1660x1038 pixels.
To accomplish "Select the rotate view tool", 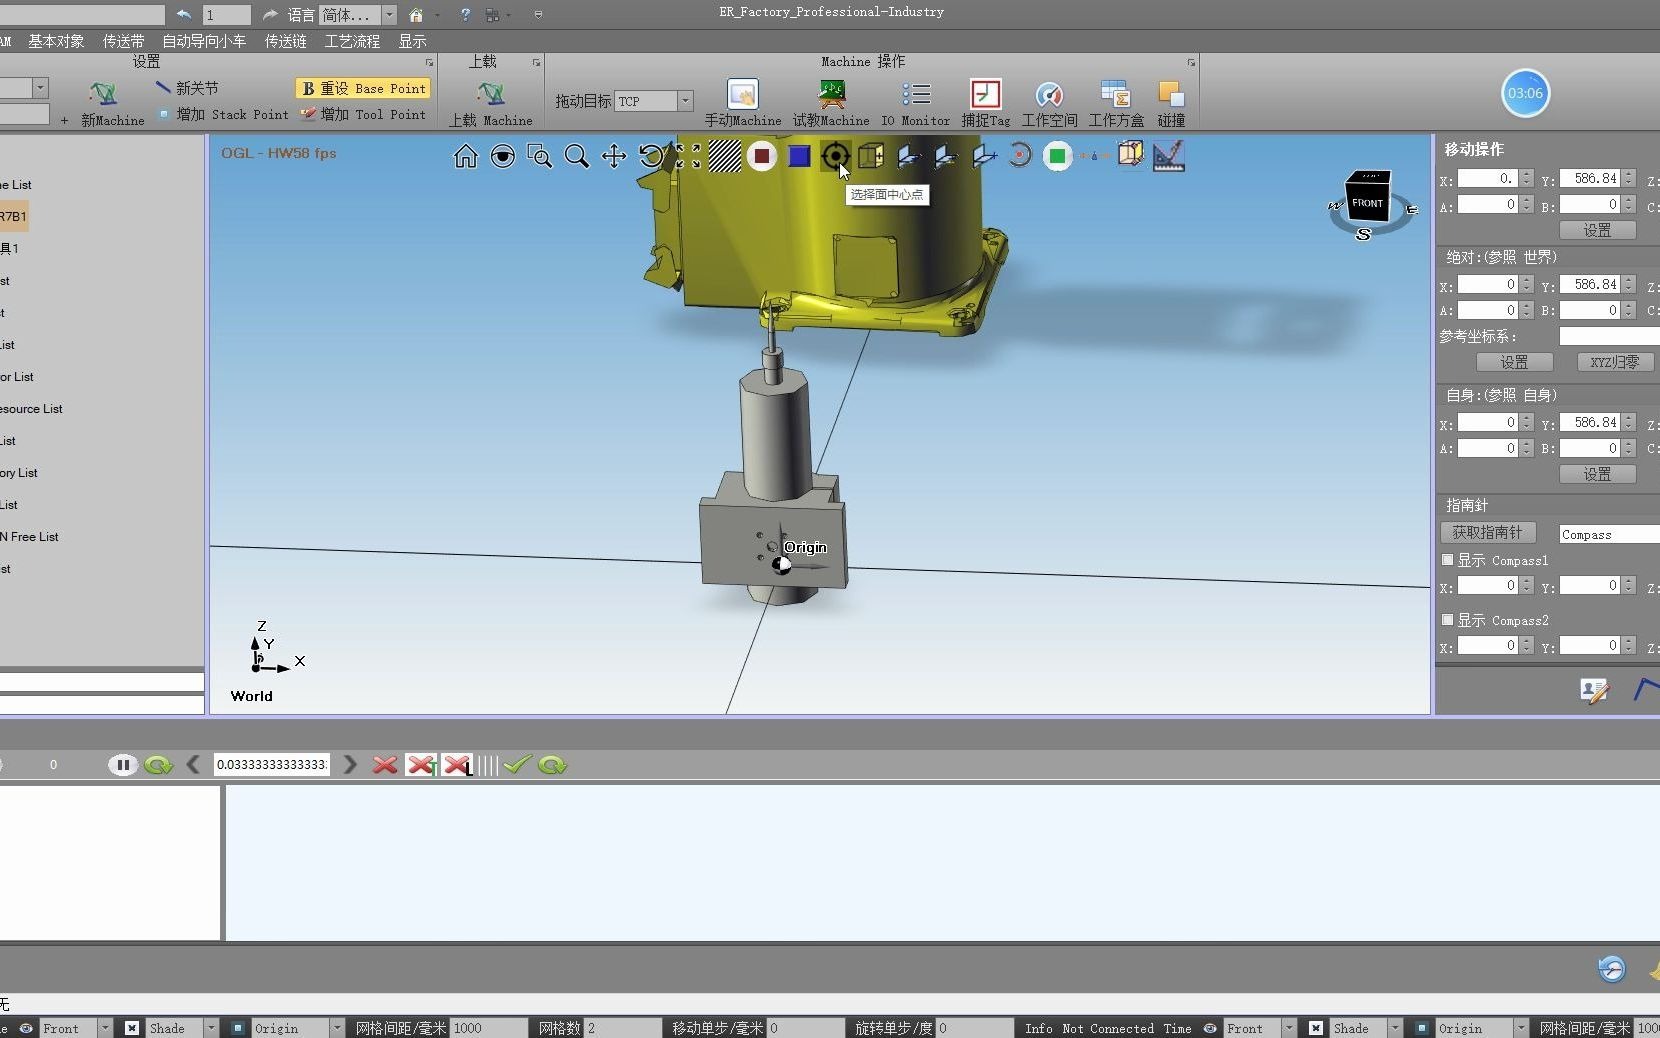I will [651, 156].
